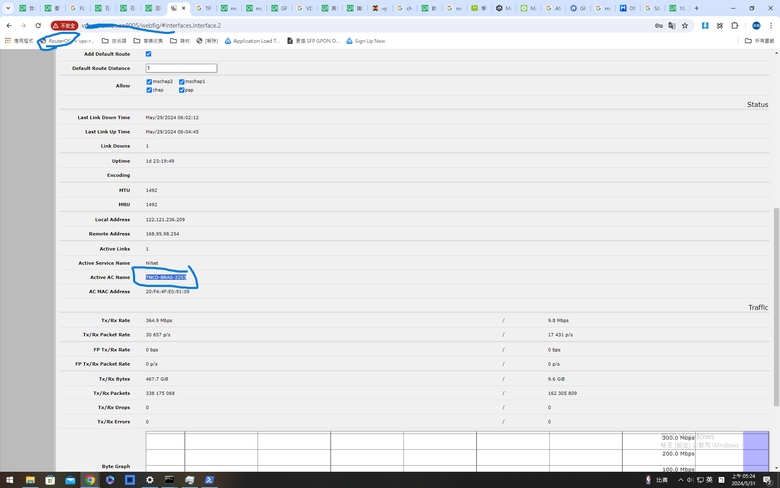This screenshot has height=488, width=780.
Task: Open the translate page icon
Action: pos(672,25)
